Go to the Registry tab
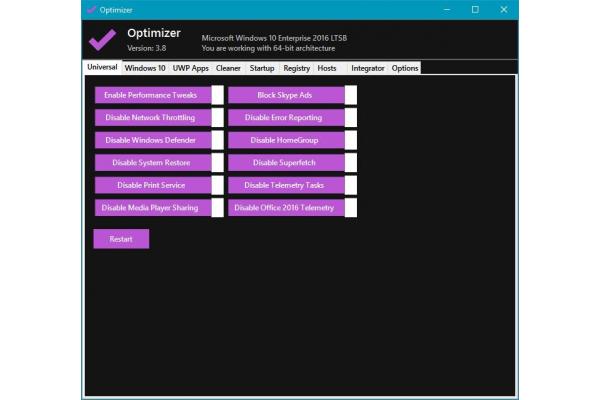Viewport: 600px width, 400px height. 297,68
